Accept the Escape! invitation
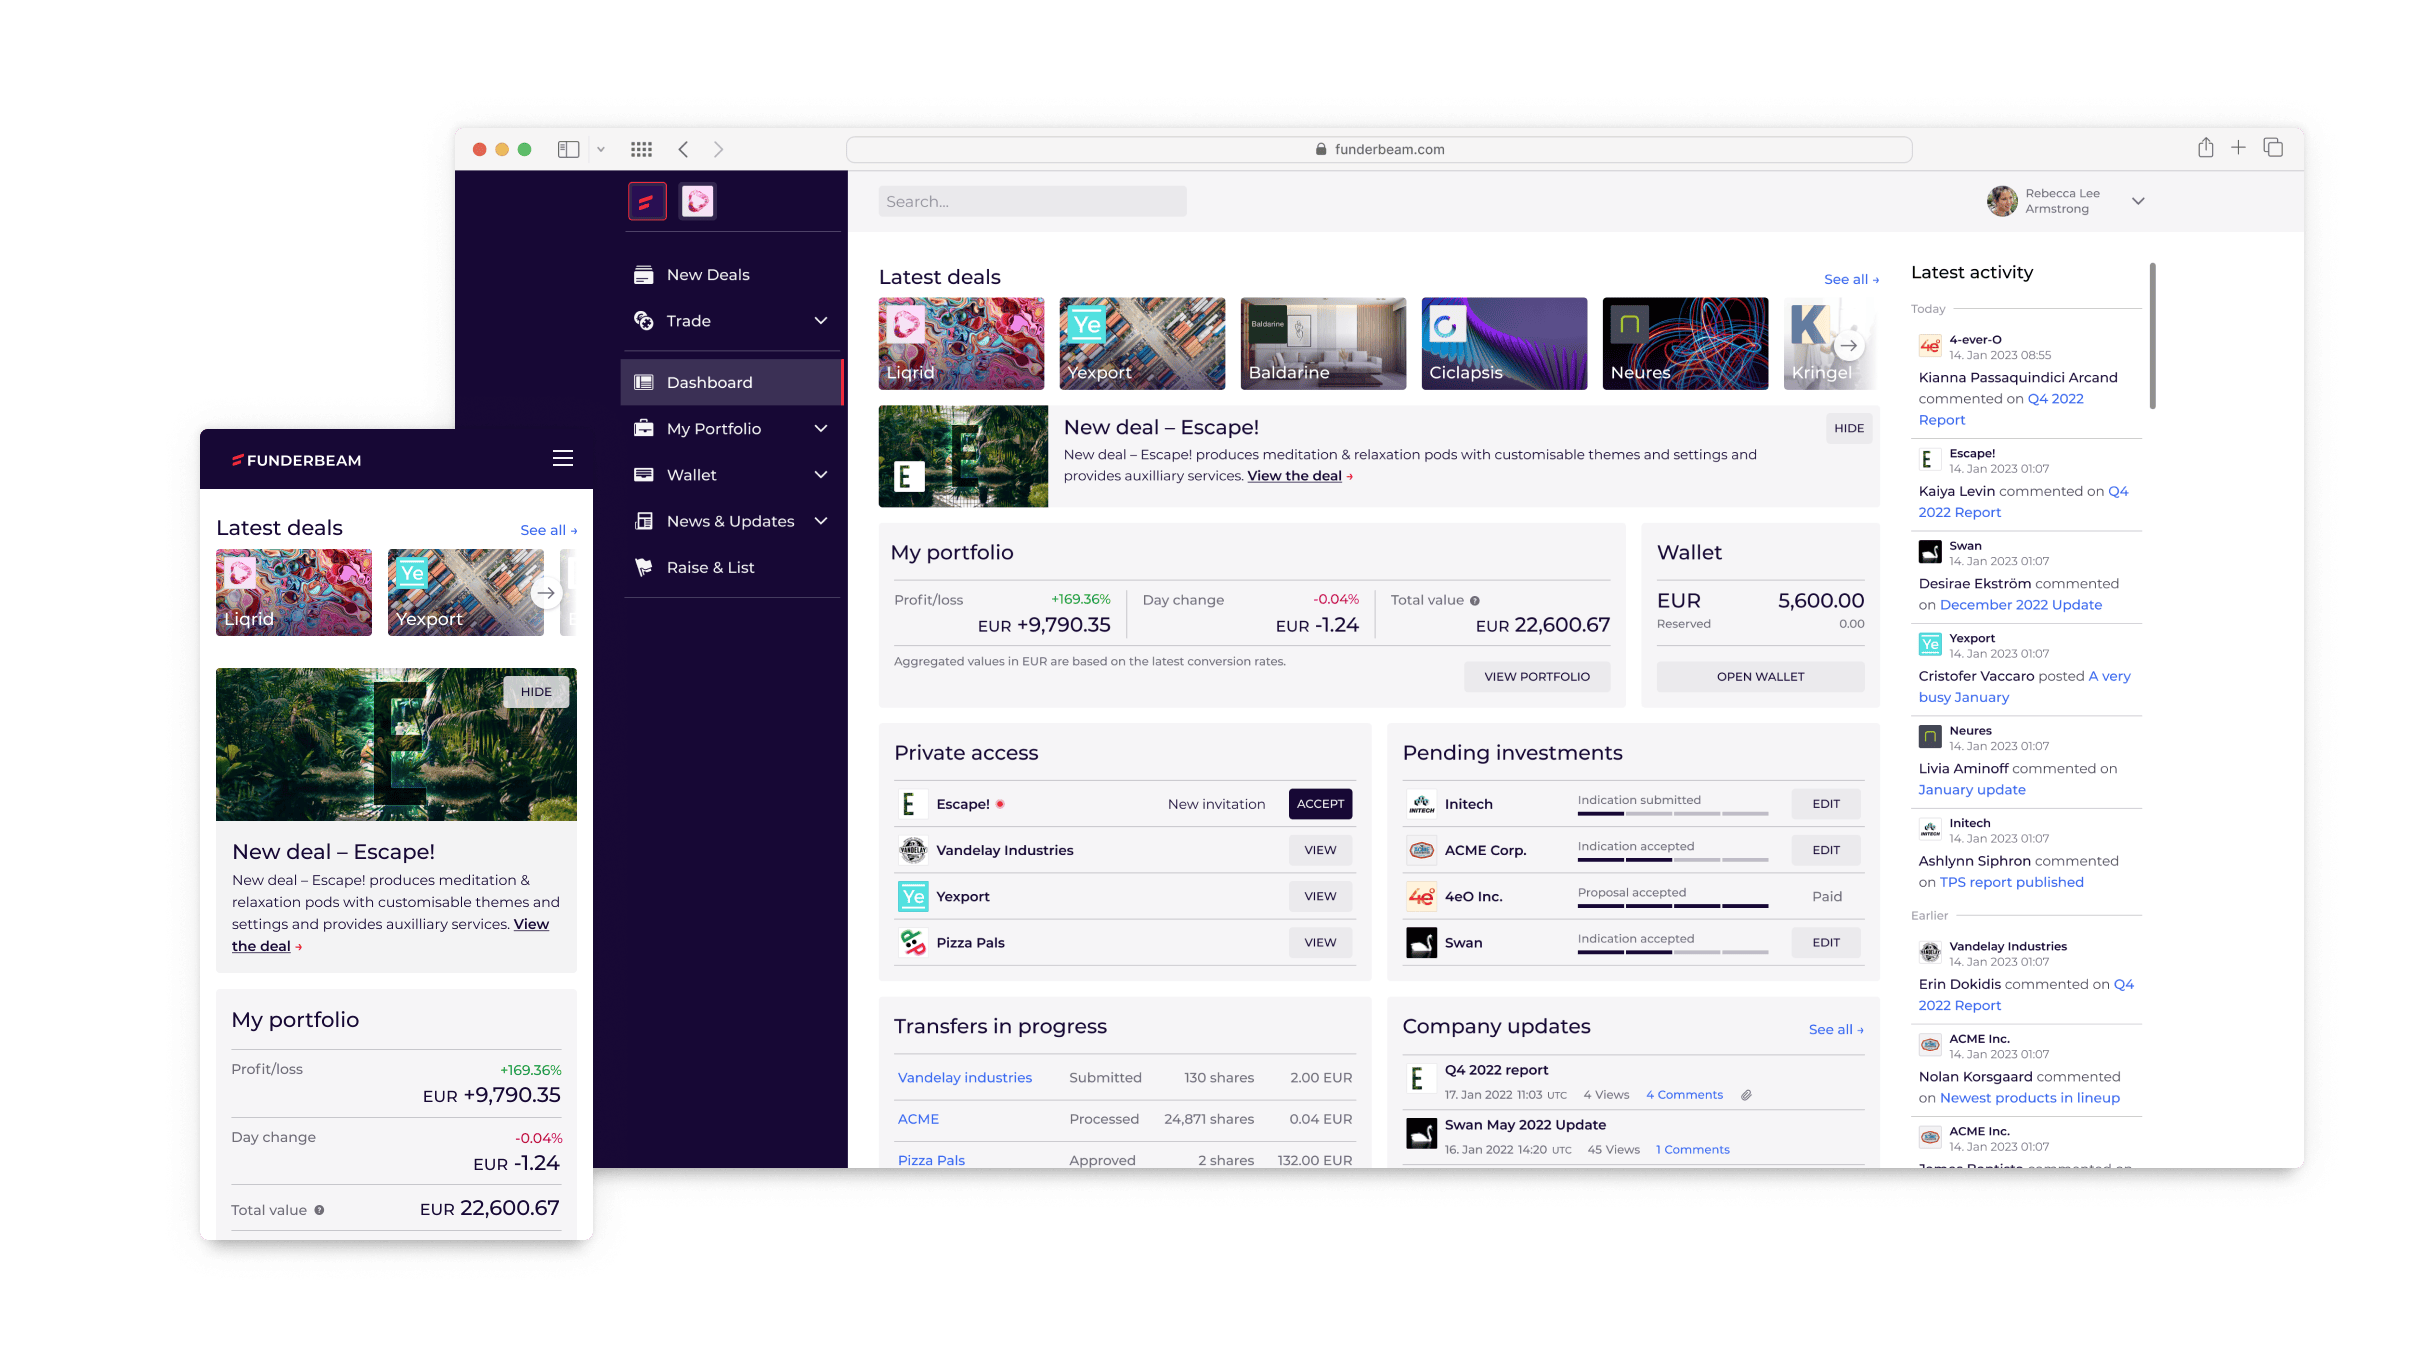This screenshot has height=1368, width=2432. [x=1320, y=804]
